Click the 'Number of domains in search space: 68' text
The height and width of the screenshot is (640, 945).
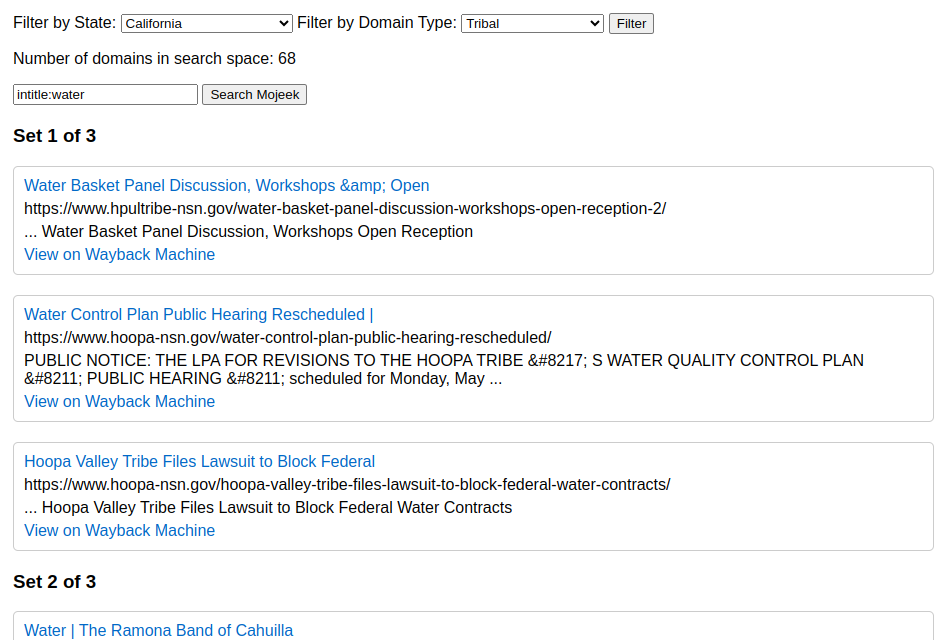154,58
